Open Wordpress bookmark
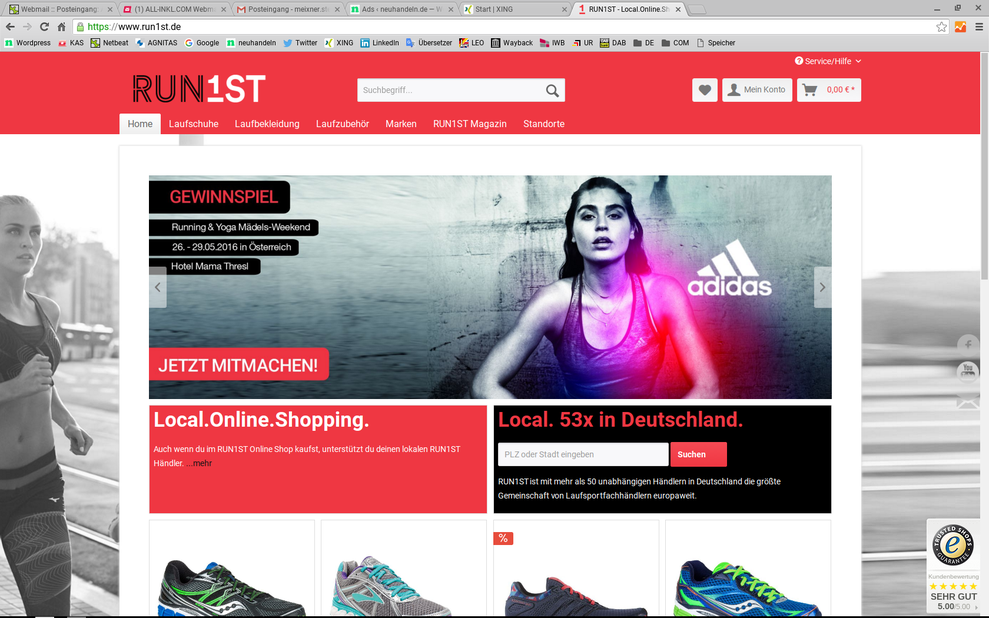 tap(28, 43)
